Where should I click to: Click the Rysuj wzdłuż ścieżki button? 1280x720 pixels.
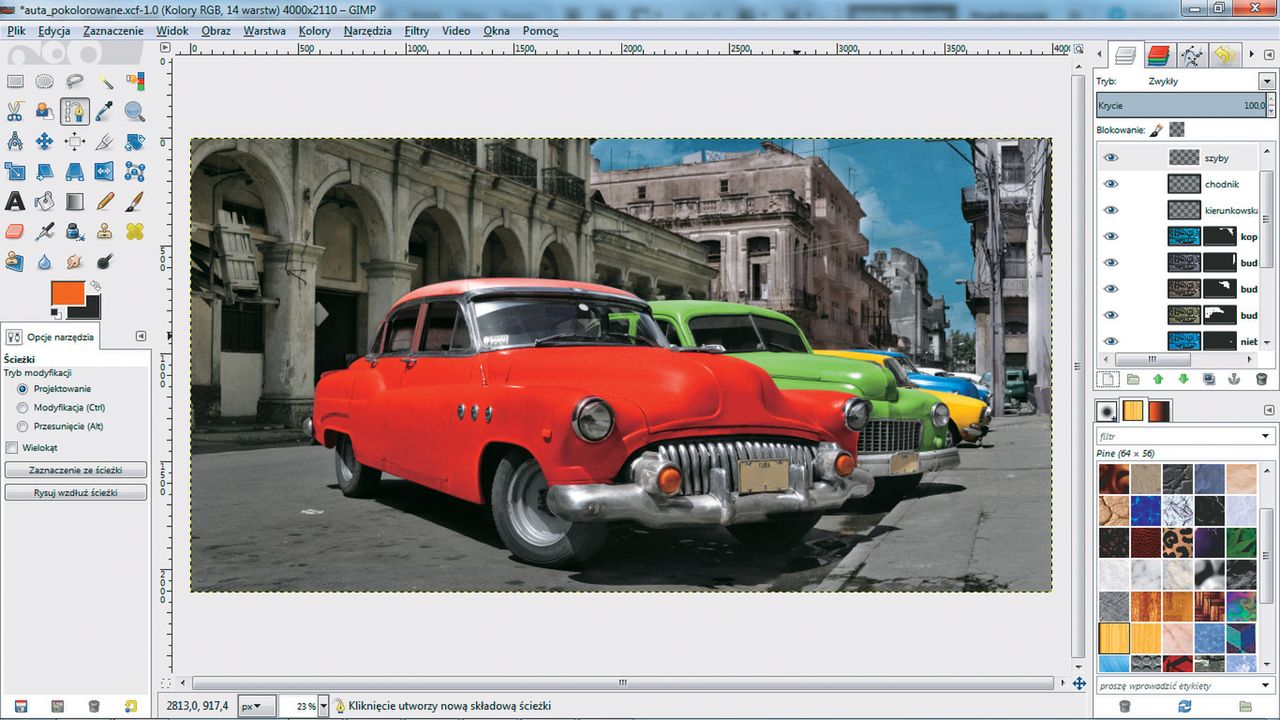click(x=76, y=492)
